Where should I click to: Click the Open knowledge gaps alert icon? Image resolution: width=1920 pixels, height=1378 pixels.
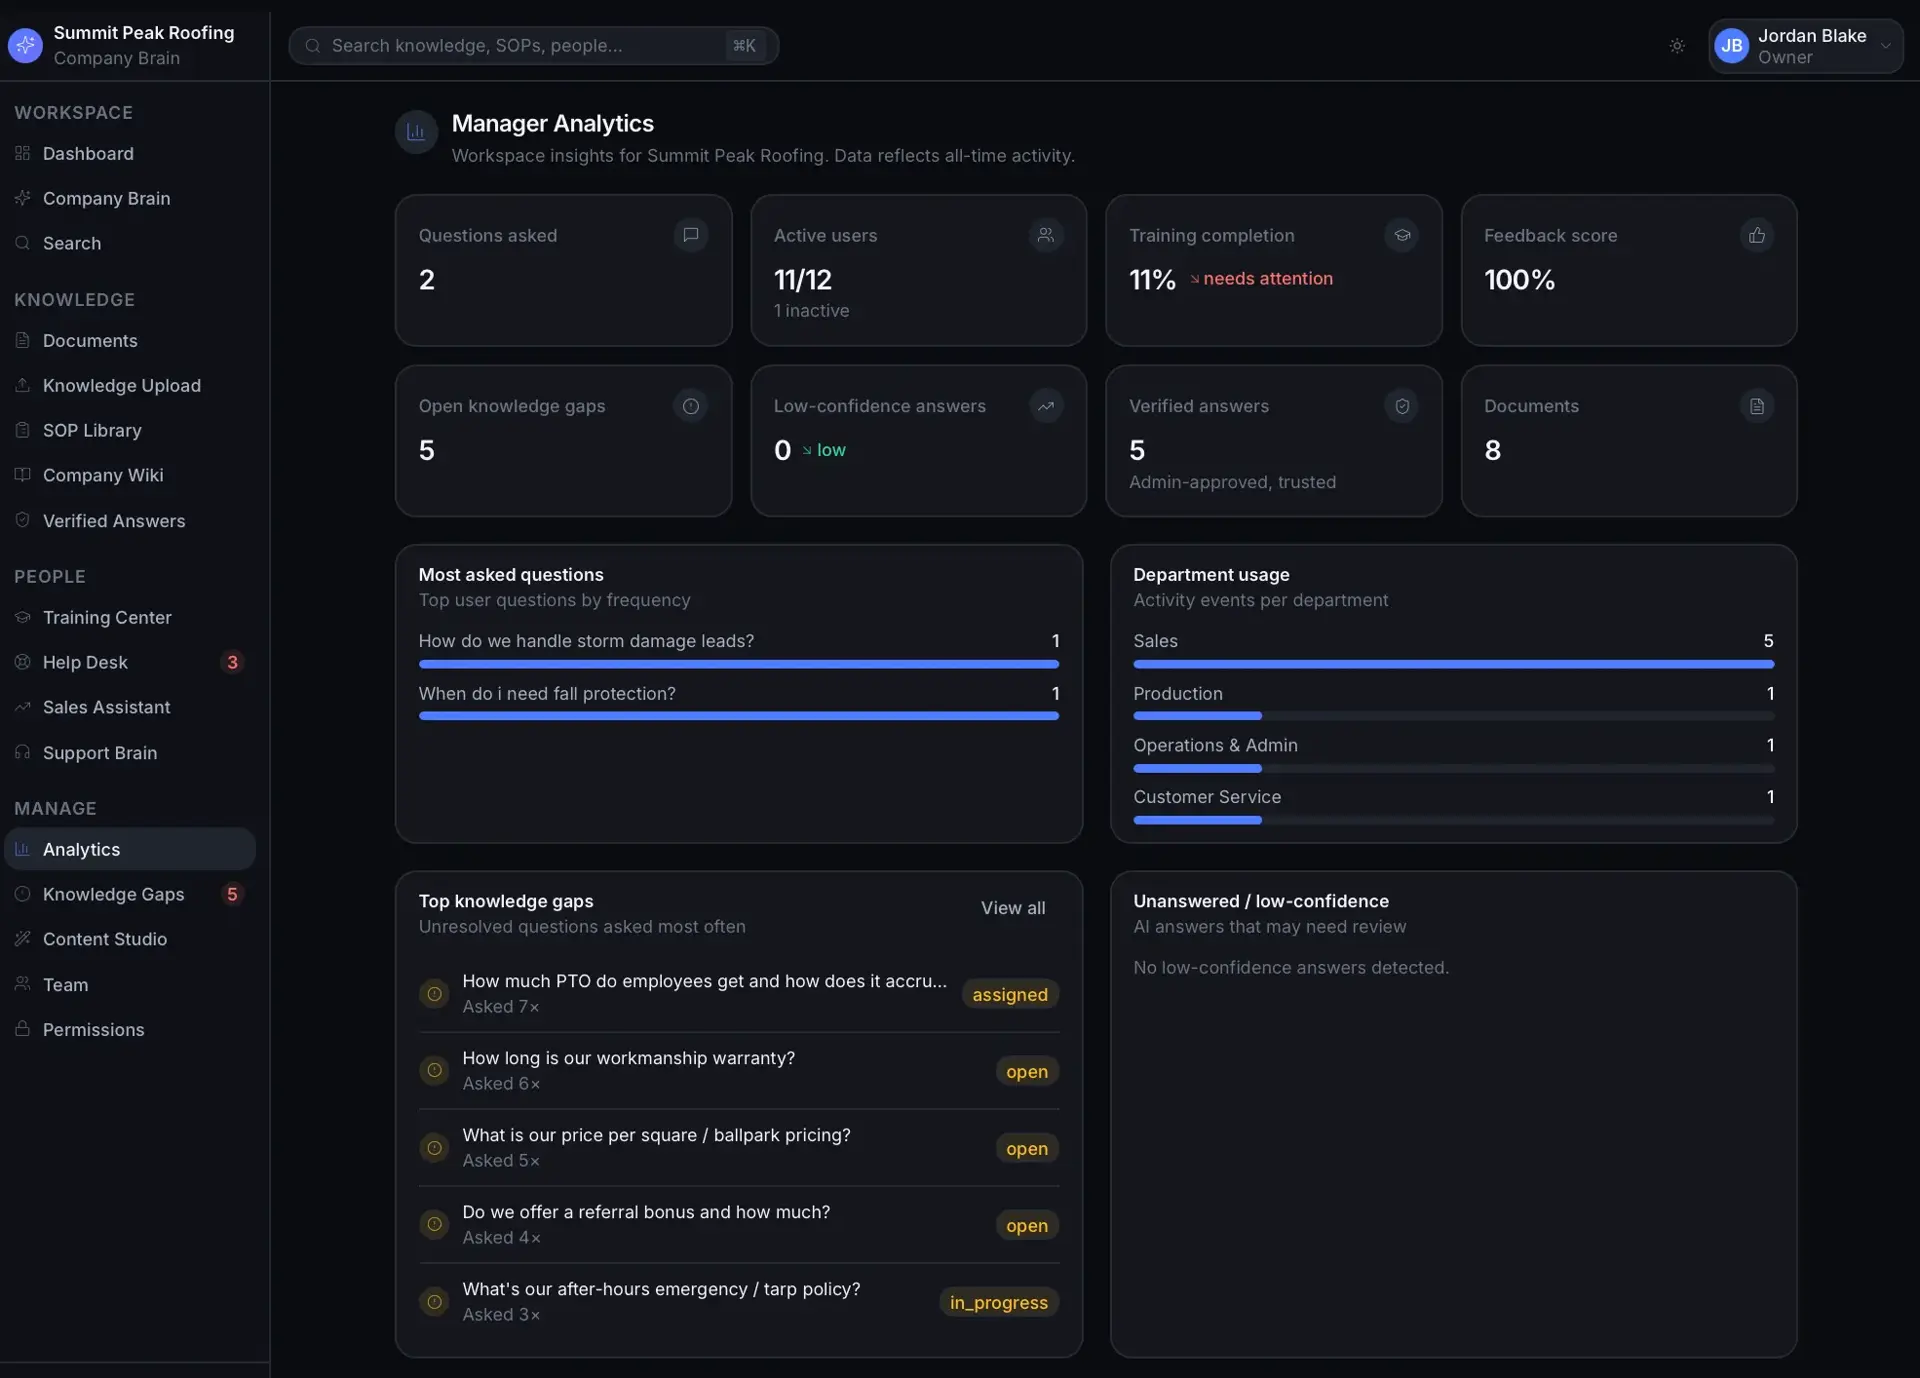[690, 406]
